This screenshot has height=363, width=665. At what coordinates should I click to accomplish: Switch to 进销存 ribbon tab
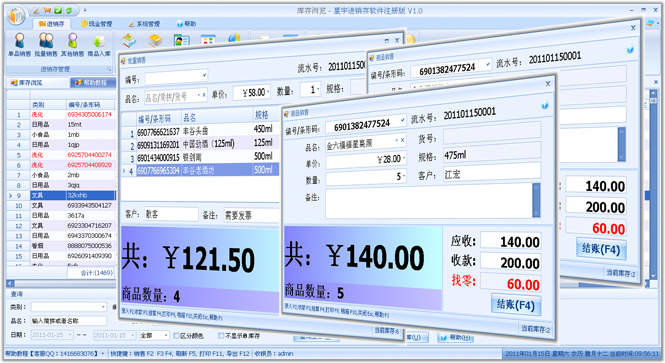click(x=51, y=24)
